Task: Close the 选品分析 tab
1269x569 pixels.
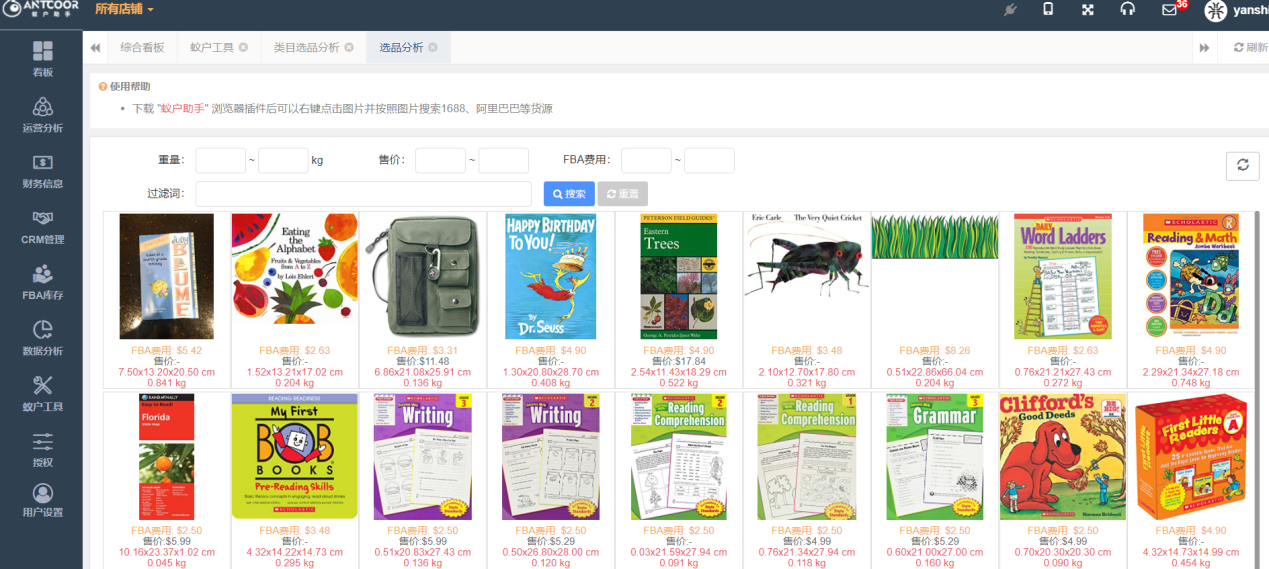Action: pyautogui.click(x=433, y=47)
